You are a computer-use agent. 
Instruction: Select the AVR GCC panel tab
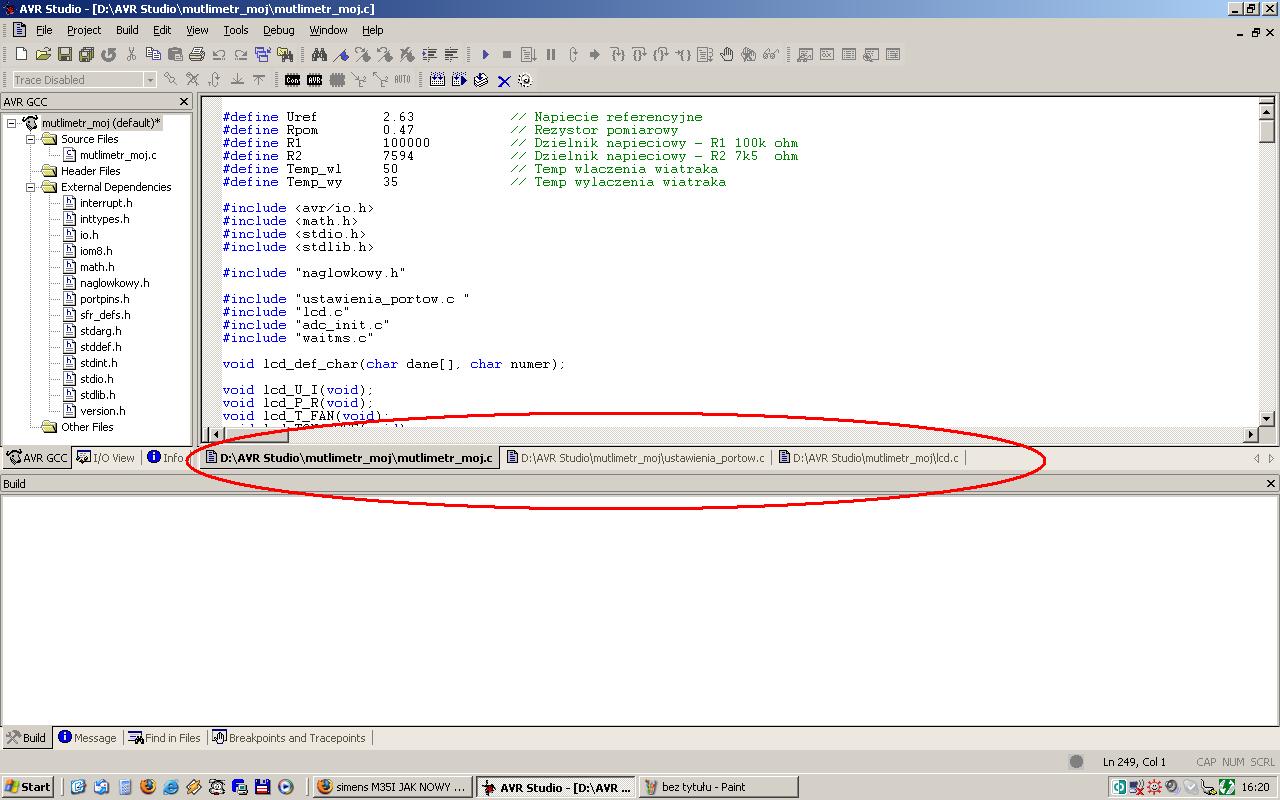(37, 458)
